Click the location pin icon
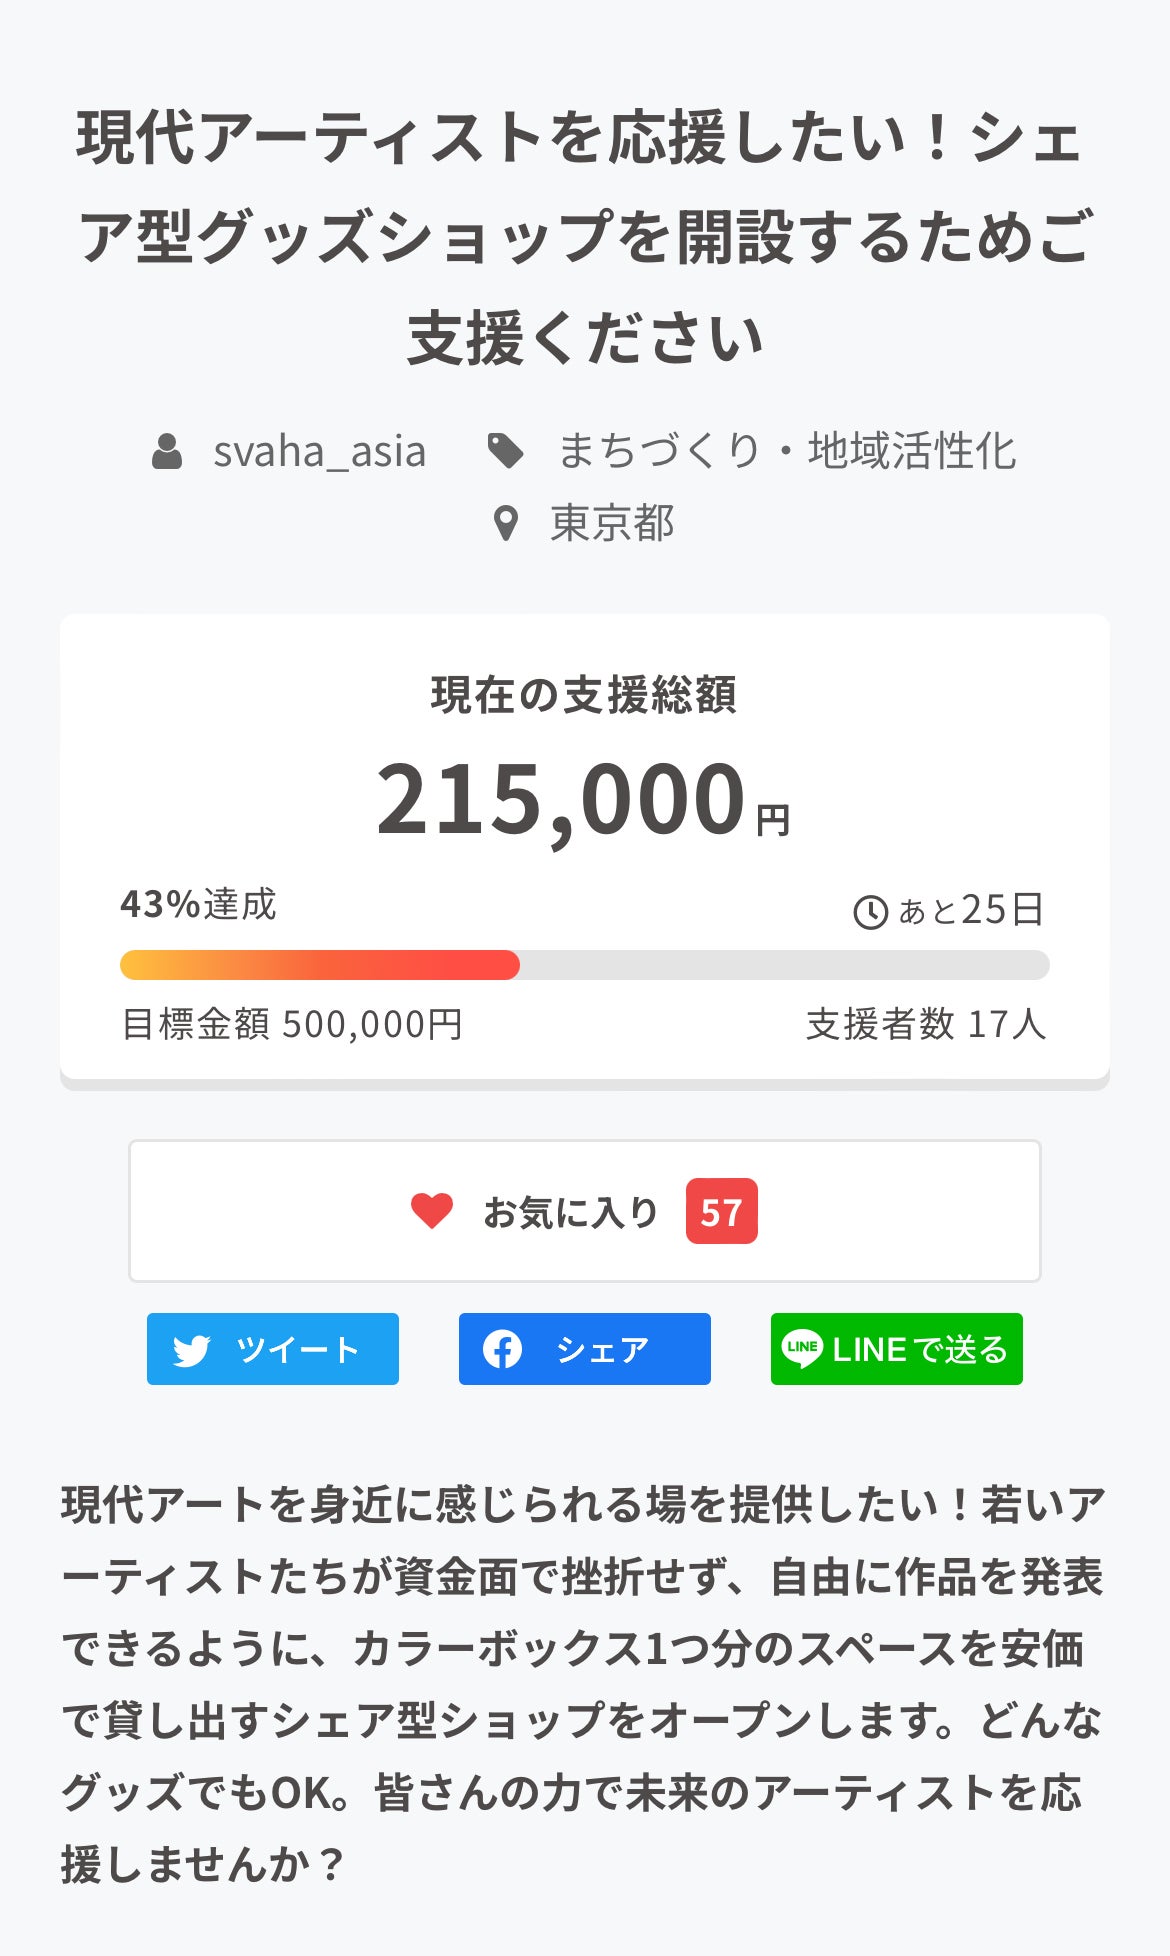The image size is (1170, 1956). click(507, 523)
